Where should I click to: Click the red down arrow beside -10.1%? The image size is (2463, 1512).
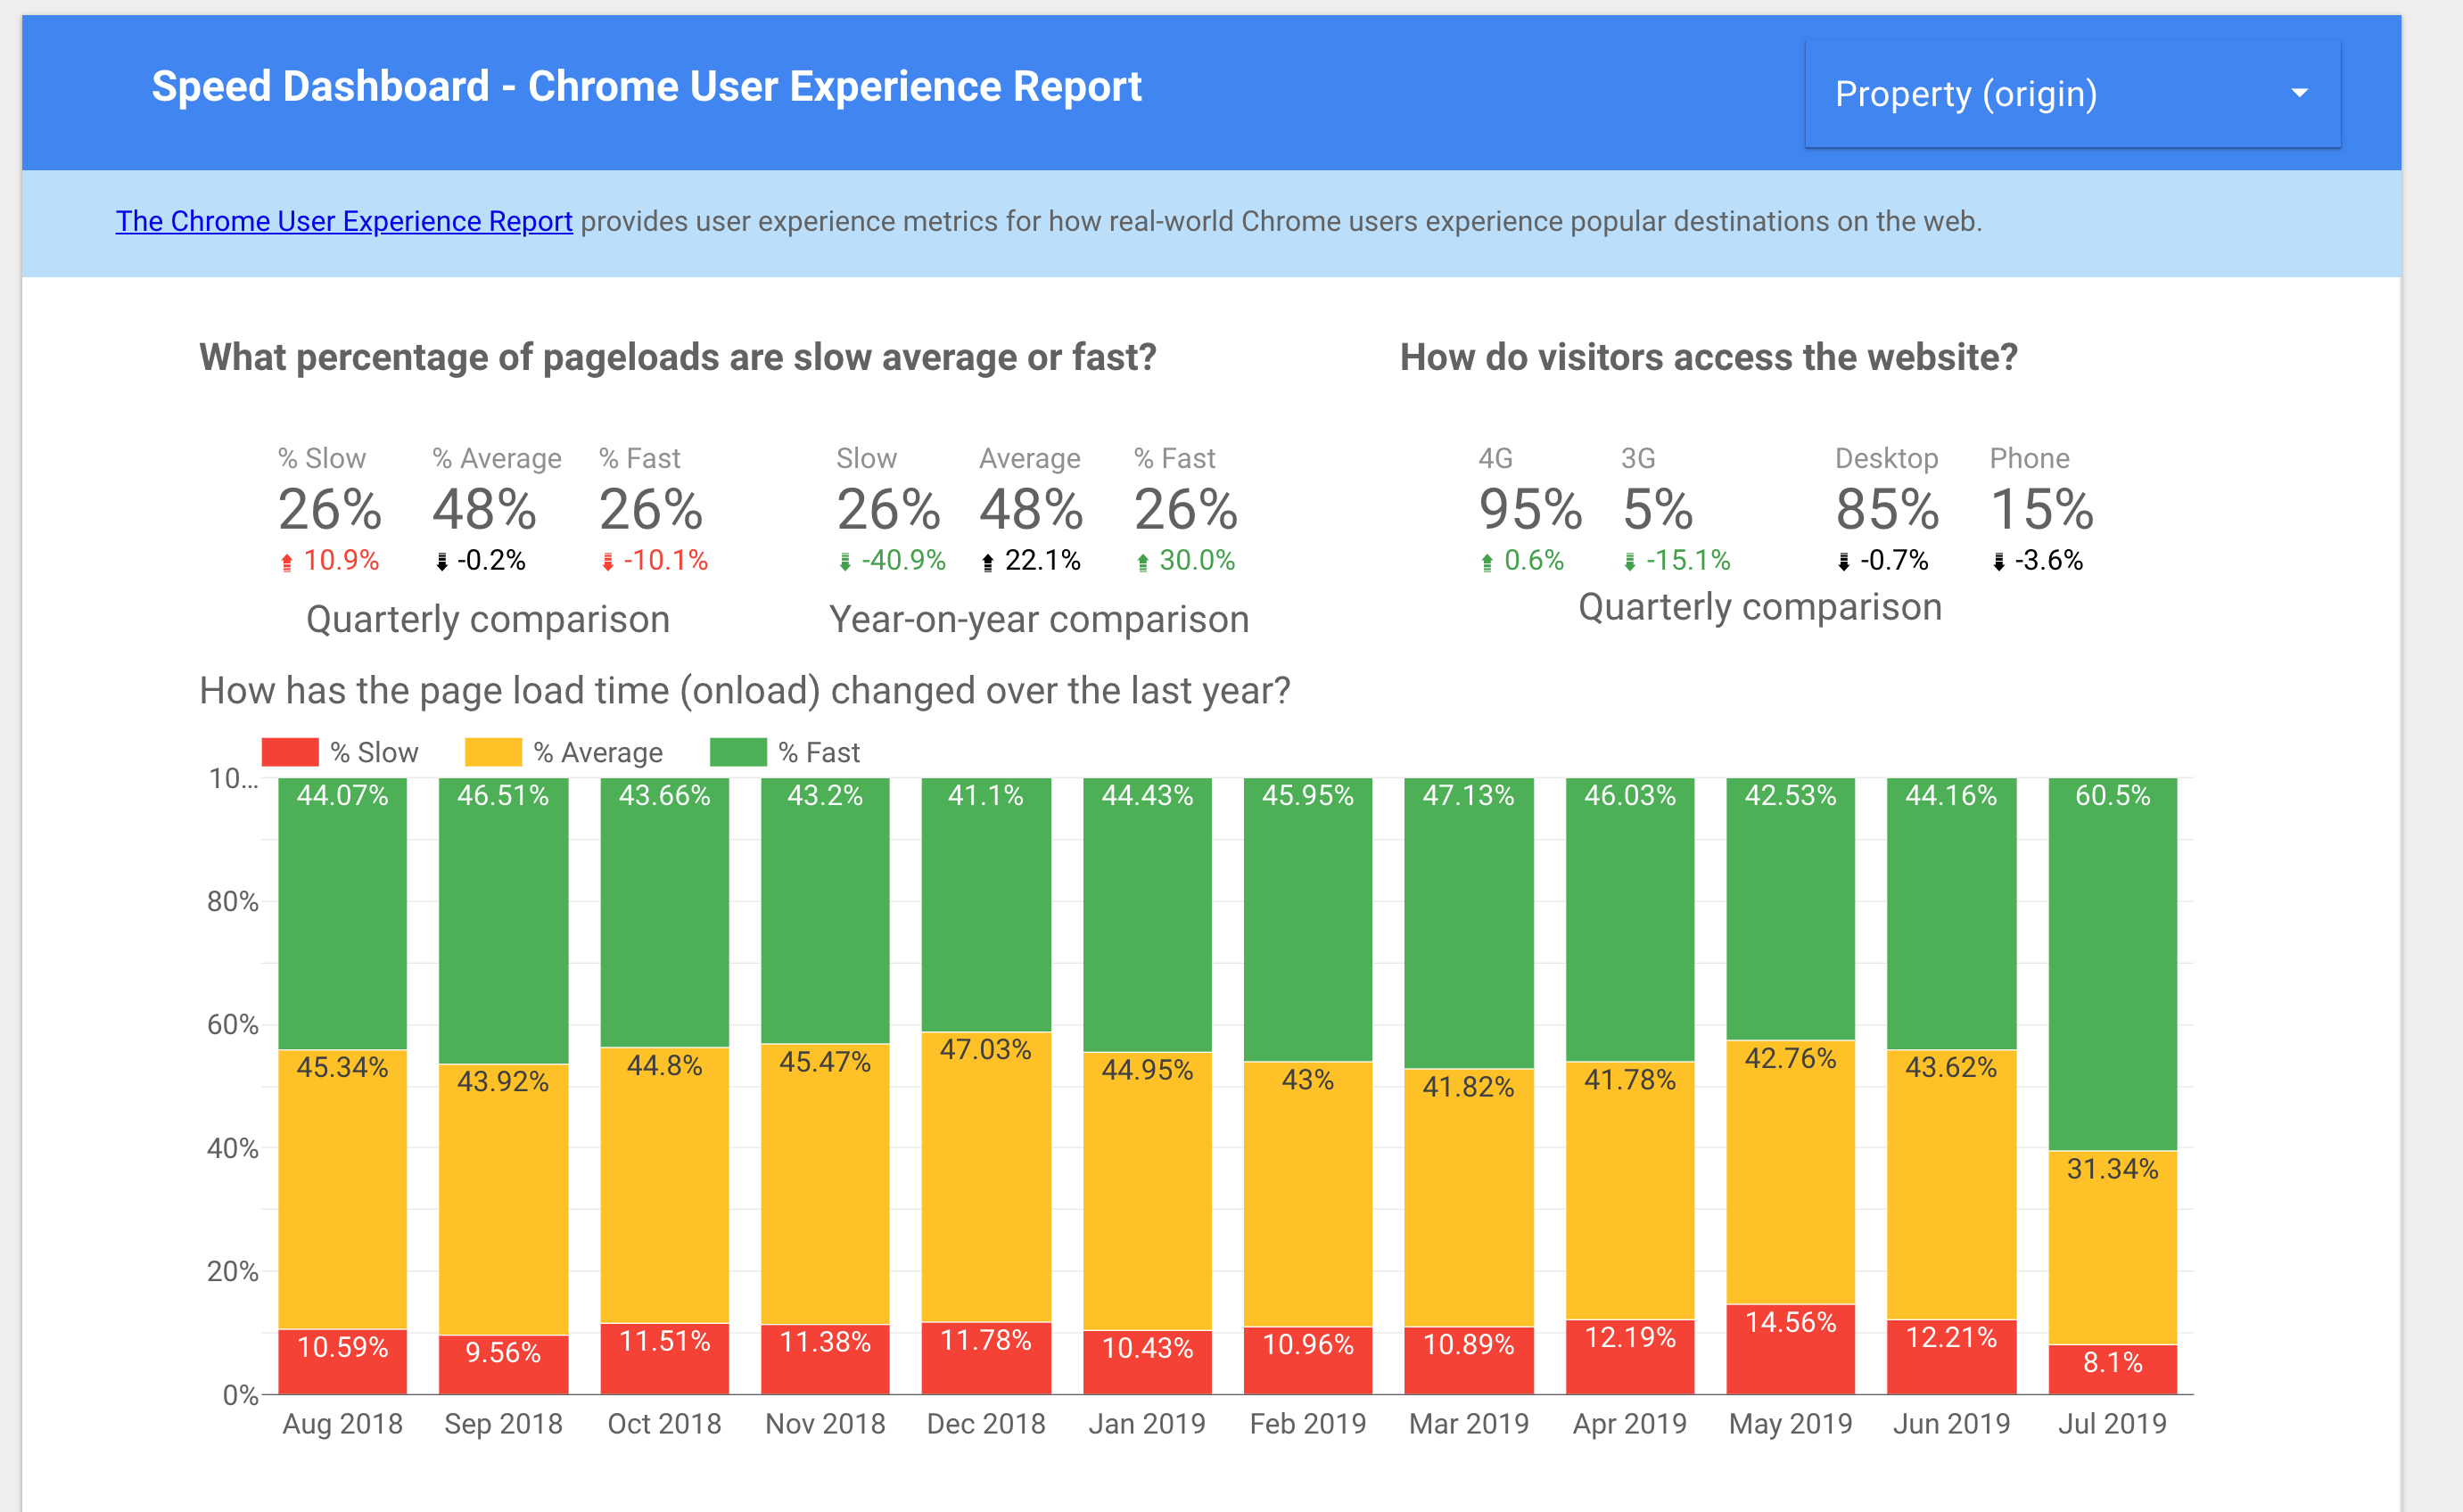608,563
